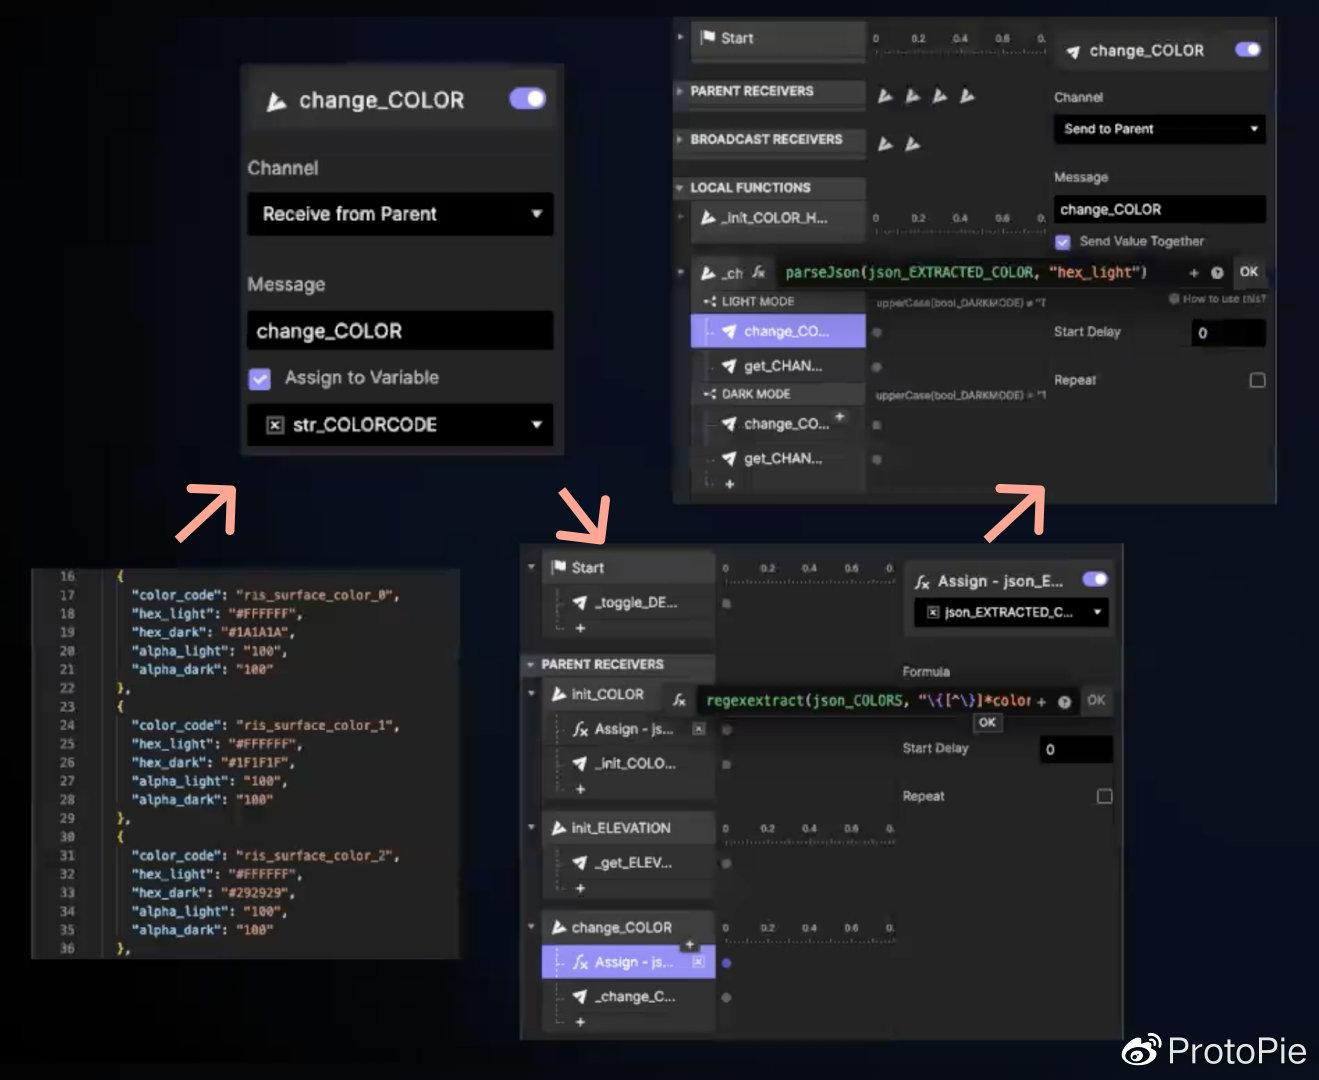Screen dimensions: 1319x1080
Task: Select highlighted change_CO... under LIGHT MODE
Action: pyautogui.click(x=778, y=331)
